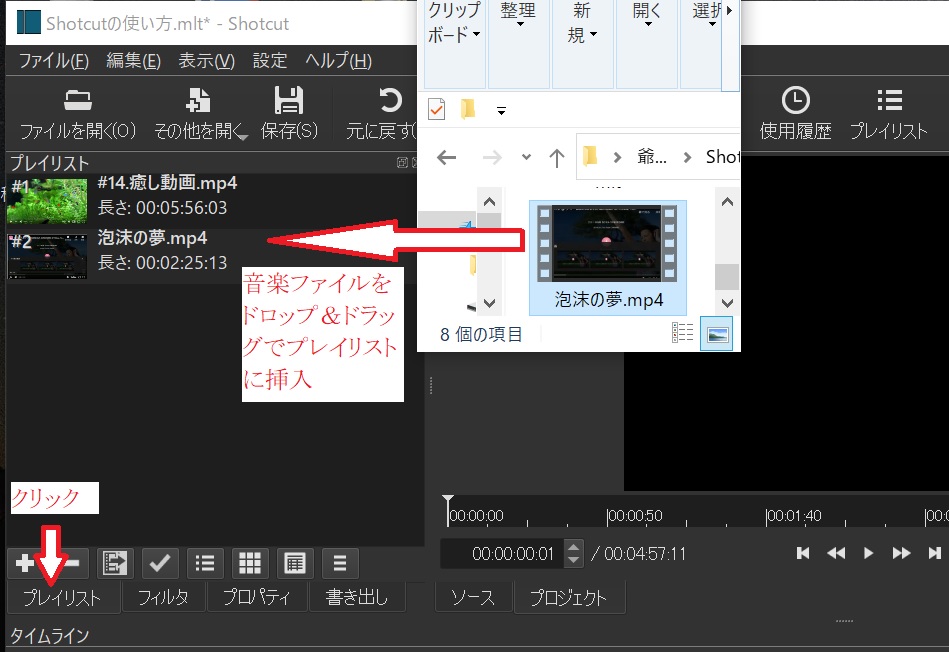The height and width of the screenshot is (652, 949).
Task: Remove selected clip with the minus icon
Action: coord(76,563)
